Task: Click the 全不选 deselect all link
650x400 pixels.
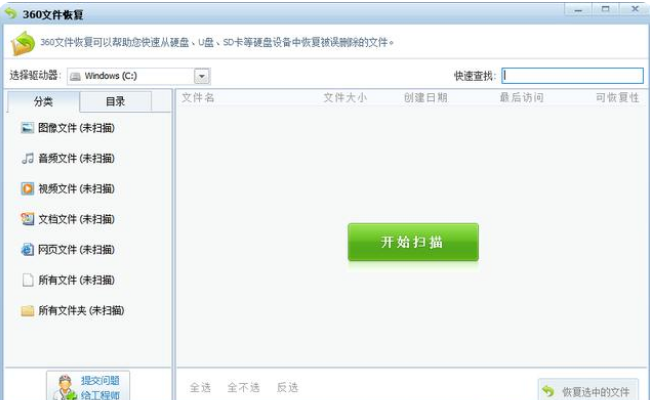Action: tap(243, 387)
